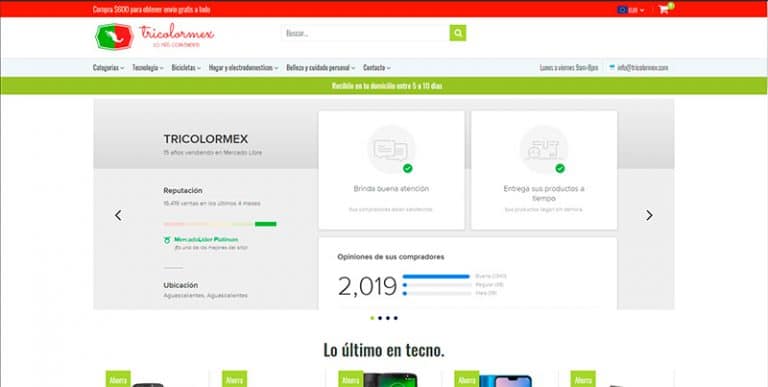Expand Hogar y electrodomésticos menu
Image resolution: width=768 pixels, height=387 pixels.
(x=243, y=68)
